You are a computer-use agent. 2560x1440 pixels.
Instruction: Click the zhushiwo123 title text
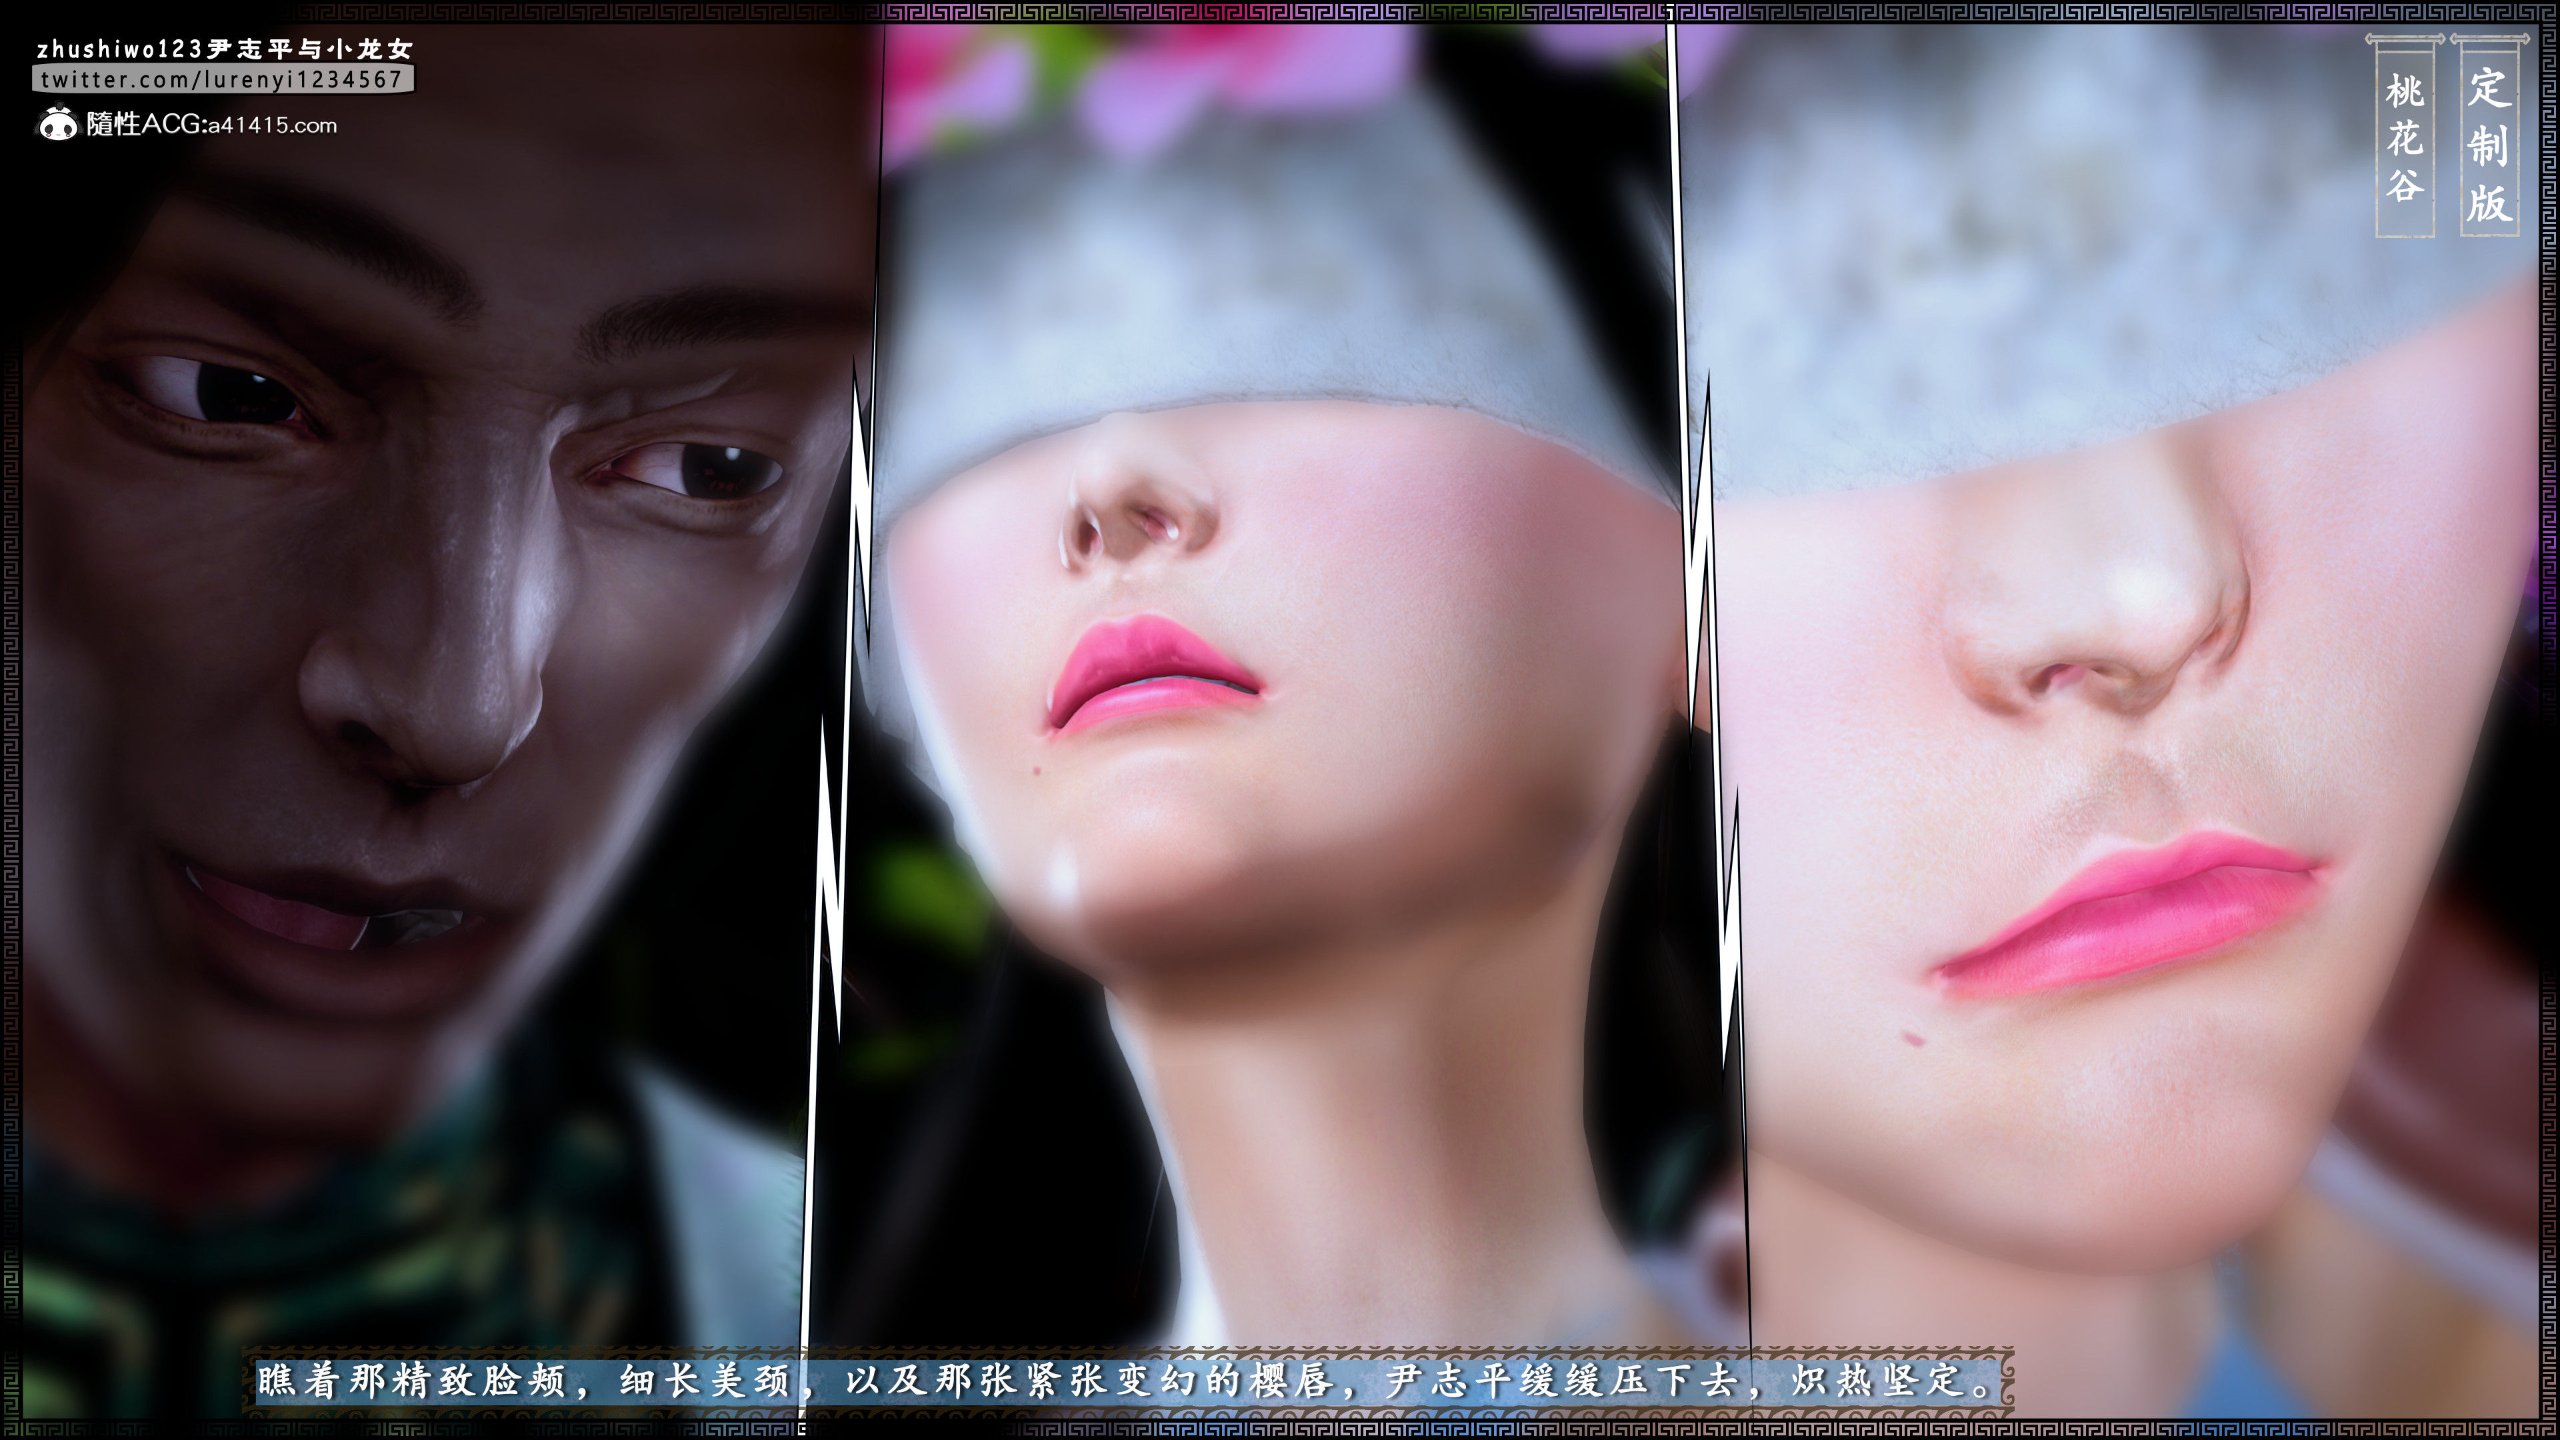coord(224,49)
